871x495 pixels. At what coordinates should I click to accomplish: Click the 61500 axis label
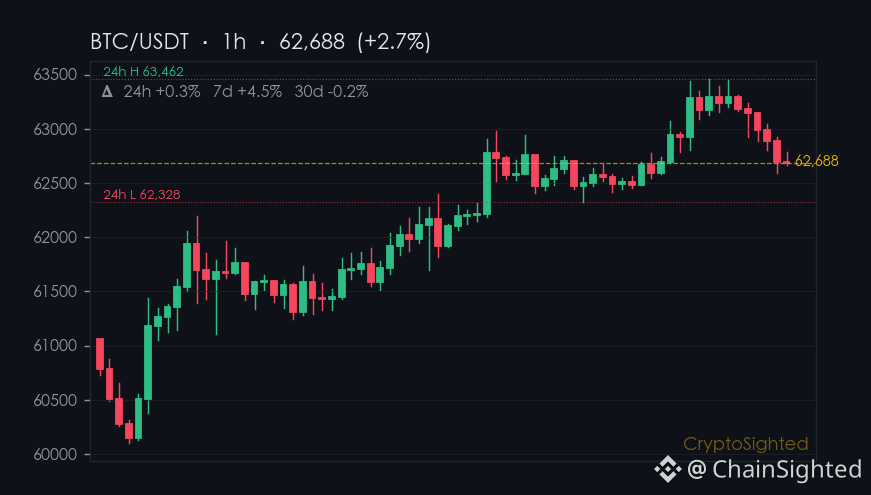55,291
